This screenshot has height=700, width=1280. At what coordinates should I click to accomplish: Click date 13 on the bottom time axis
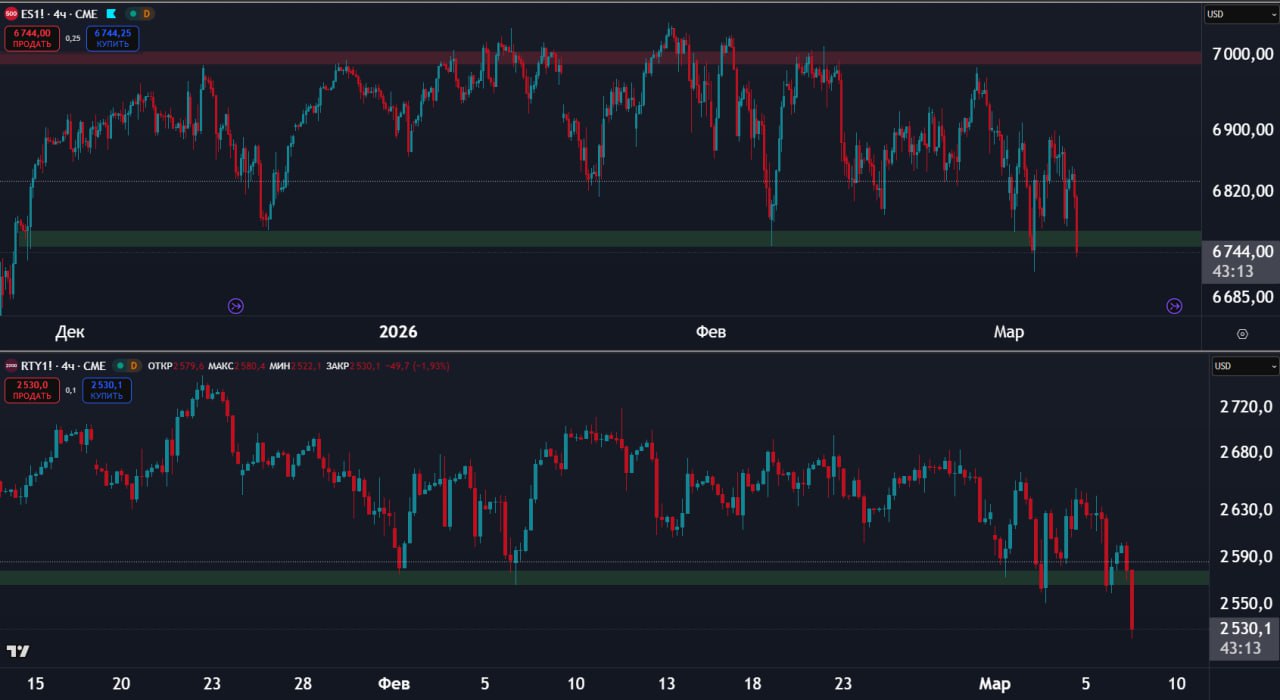(x=666, y=684)
